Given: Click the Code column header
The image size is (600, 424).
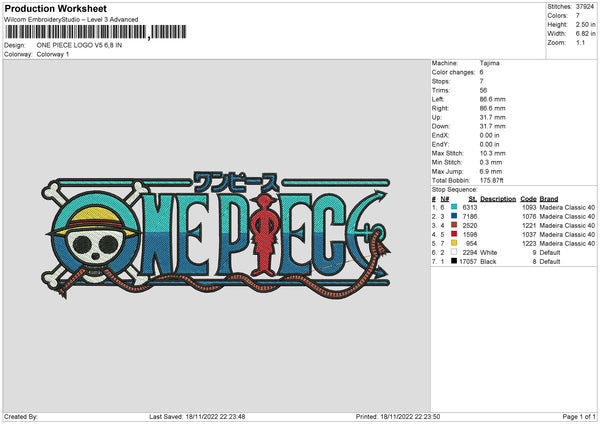Looking at the screenshot, I should 529,198.
